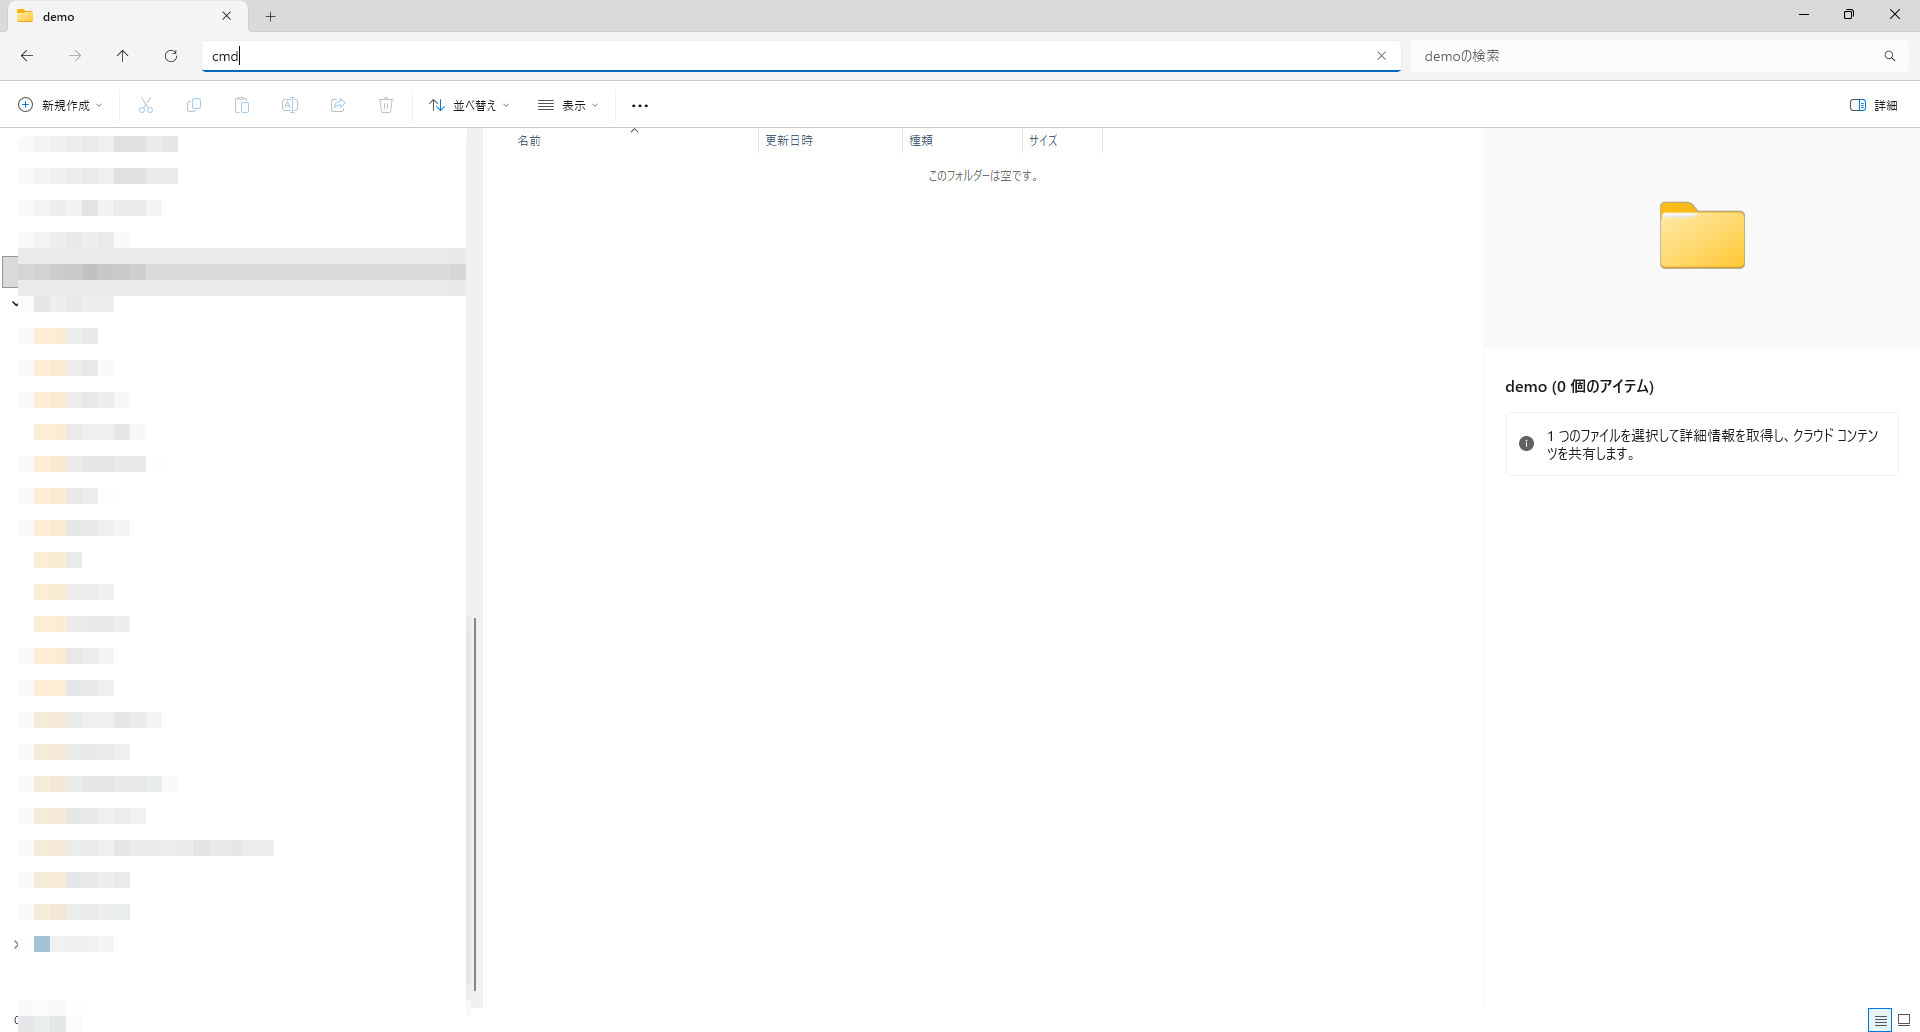Expand the last navigation tree item
This screenshot has width=1920, height=1032.
(x=16, y=944)
